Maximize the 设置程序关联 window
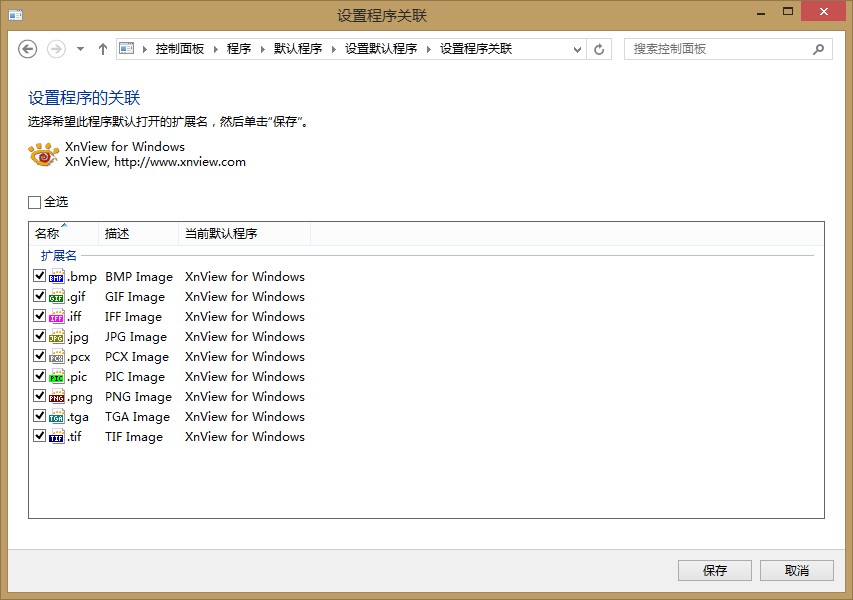853x600 pixels. [788, 11]
